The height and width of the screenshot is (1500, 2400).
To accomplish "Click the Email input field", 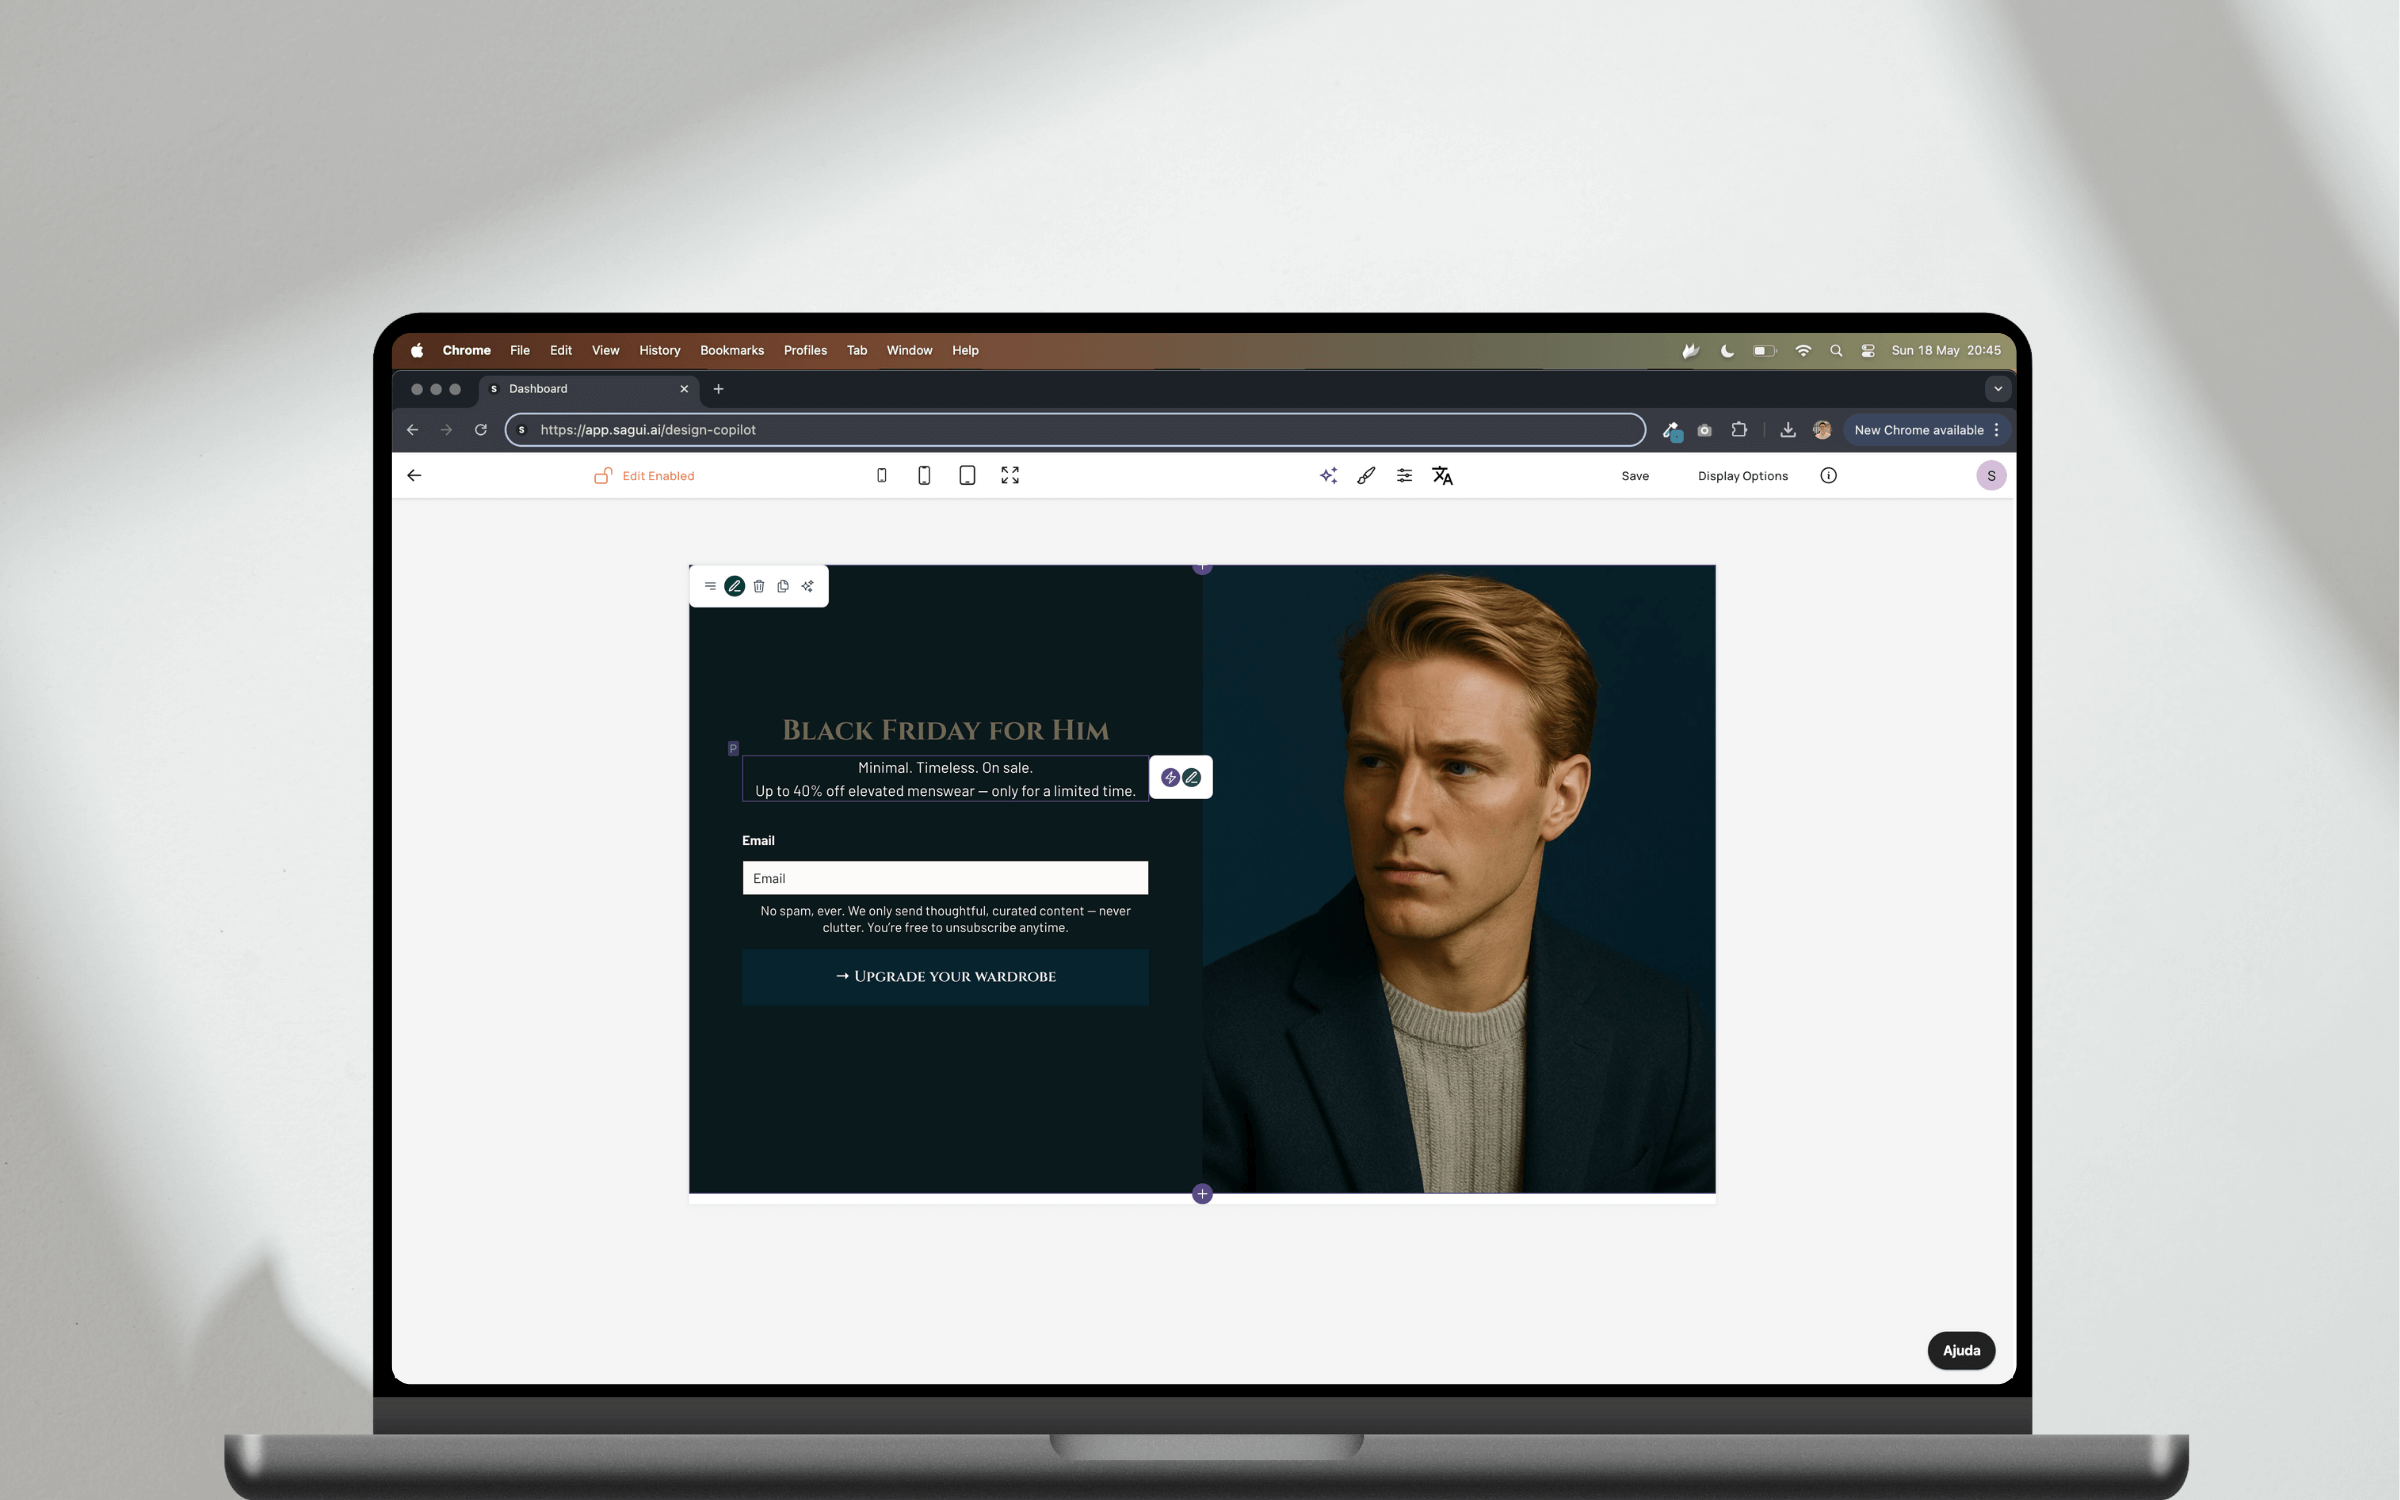I will pos(945,878).
